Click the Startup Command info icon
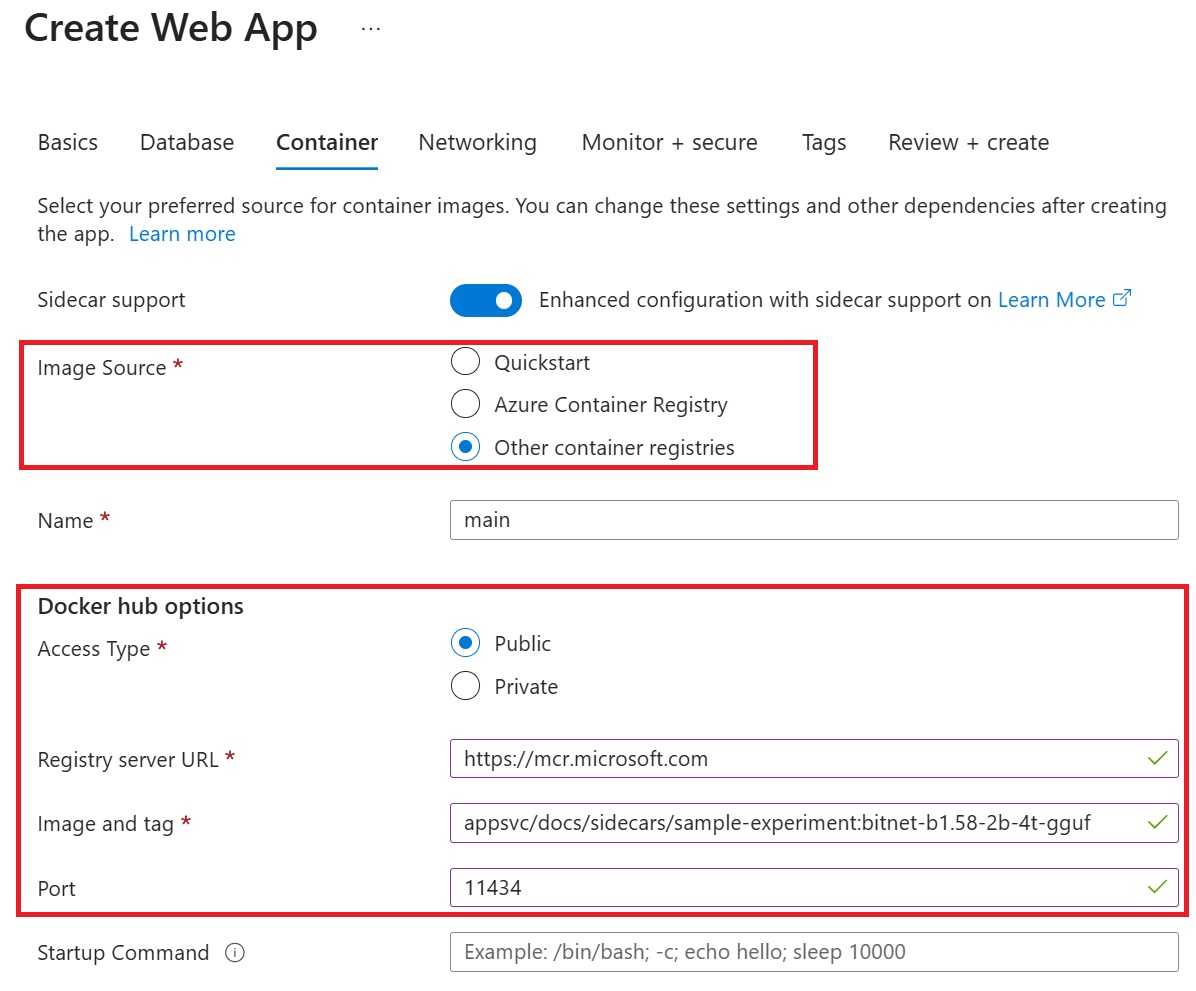This screenshot has height=991, width=1196. pos(235,953)
